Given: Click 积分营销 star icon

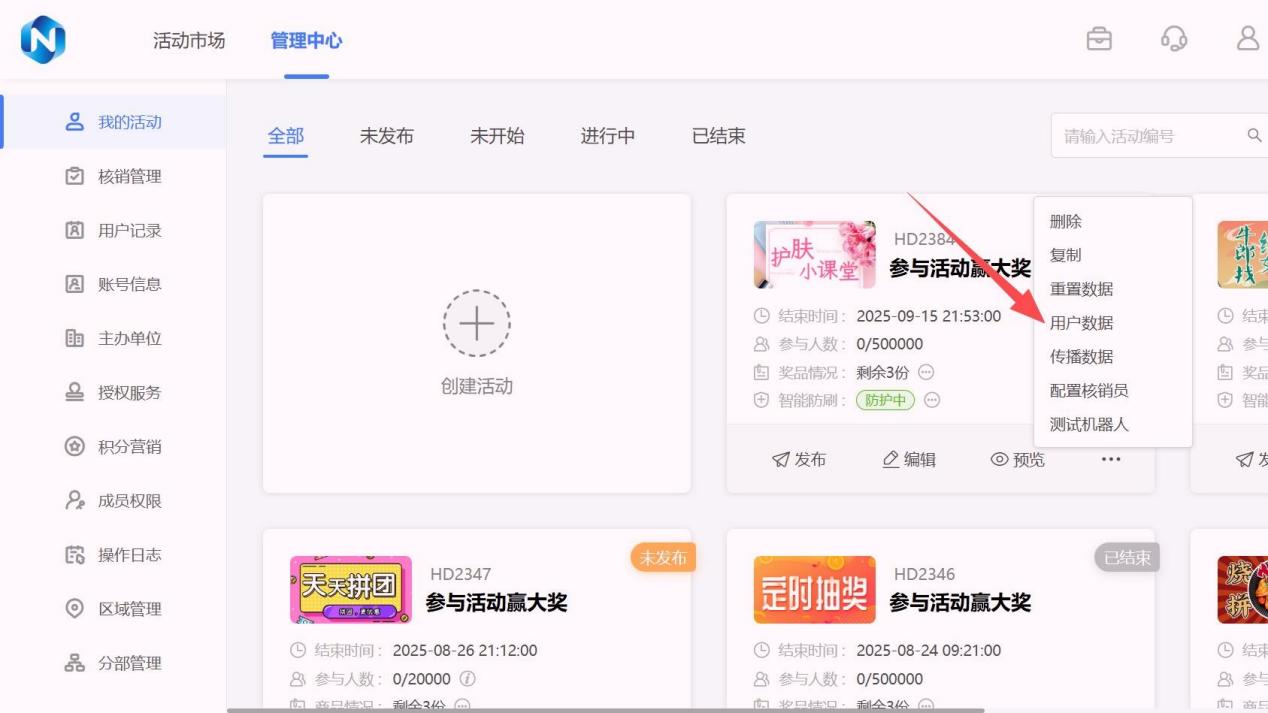Looking at the screenshot, I should 75,446.
